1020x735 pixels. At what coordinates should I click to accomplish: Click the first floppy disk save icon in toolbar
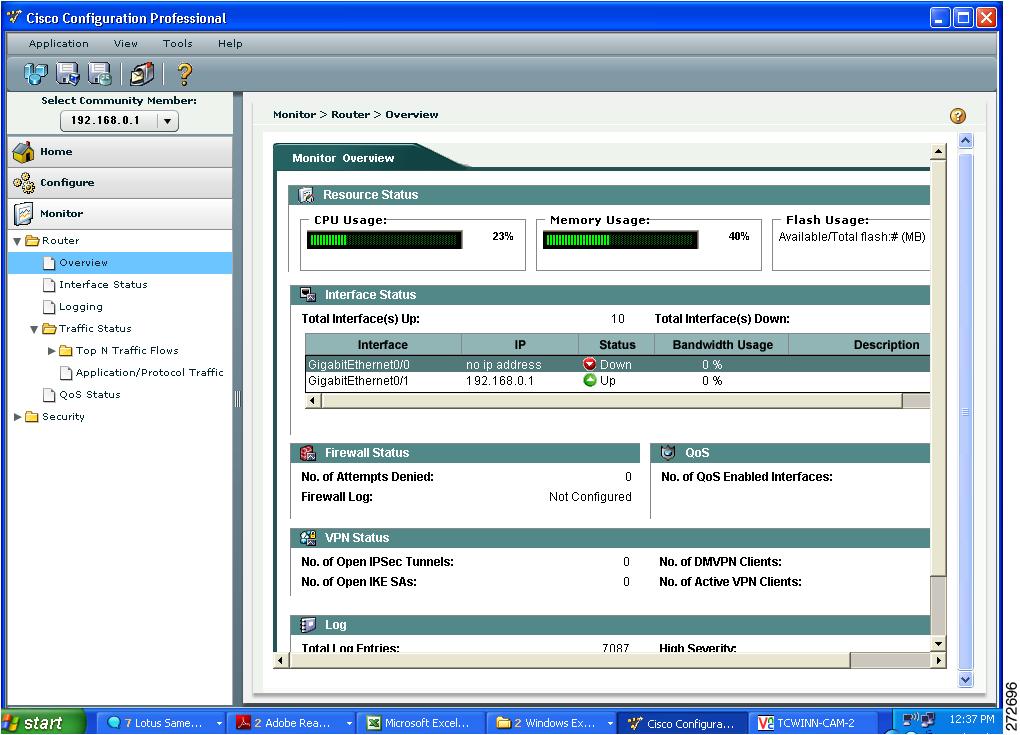pyautogui.click(x=68, y=74)
